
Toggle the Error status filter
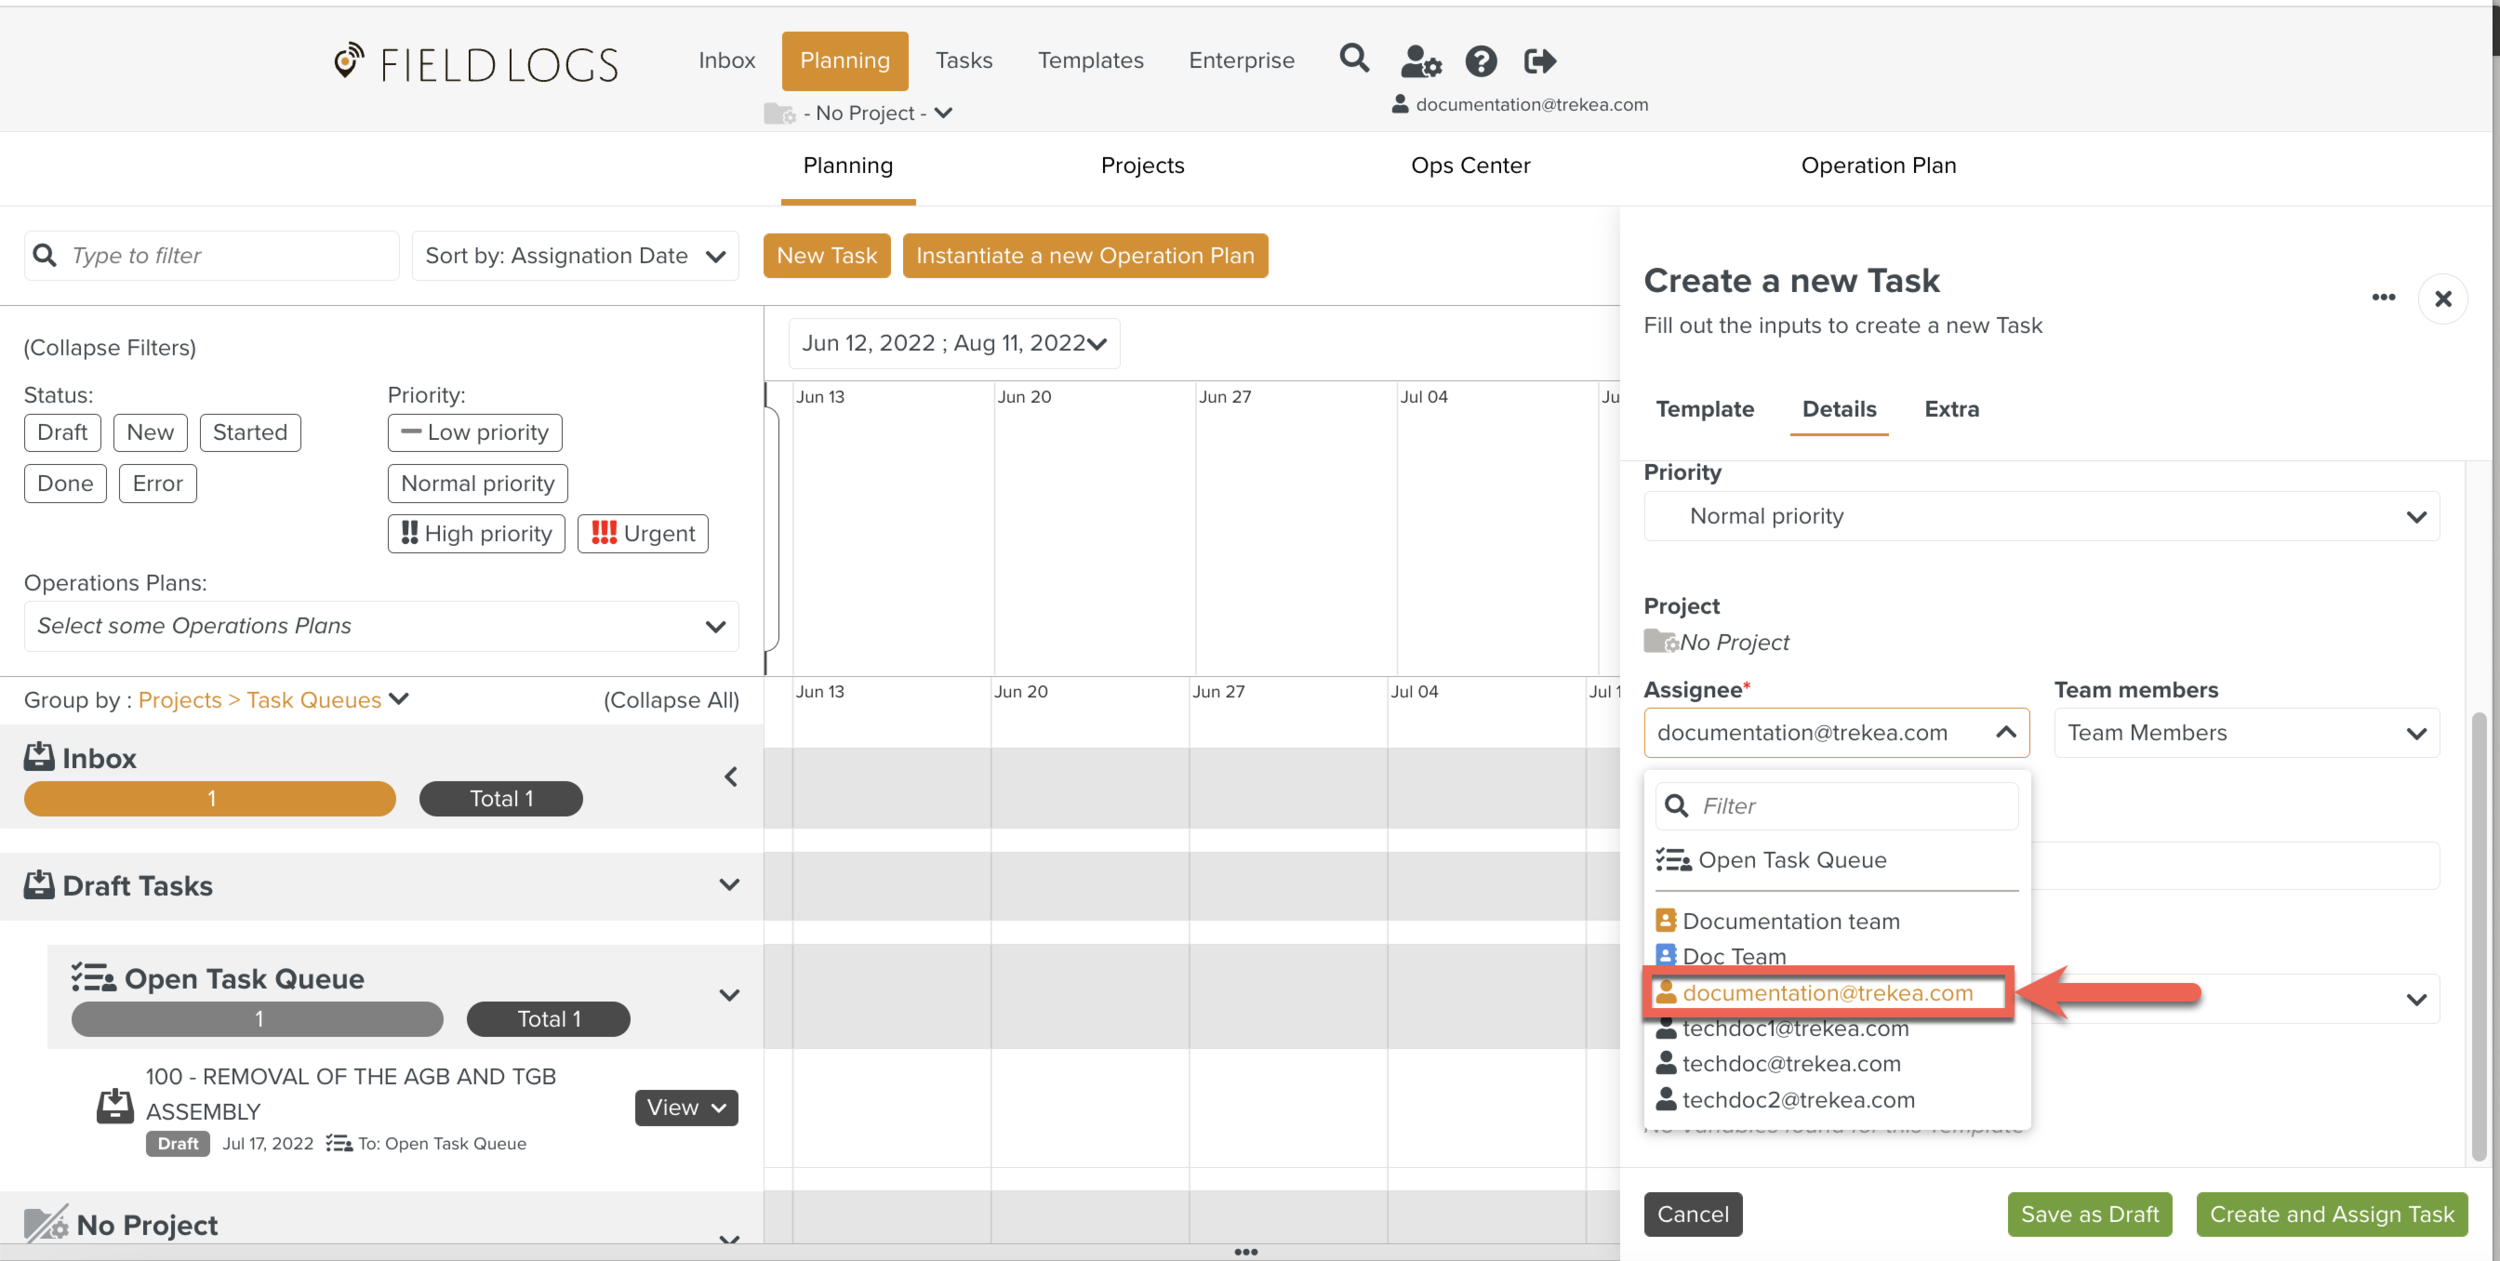[158, 483]
